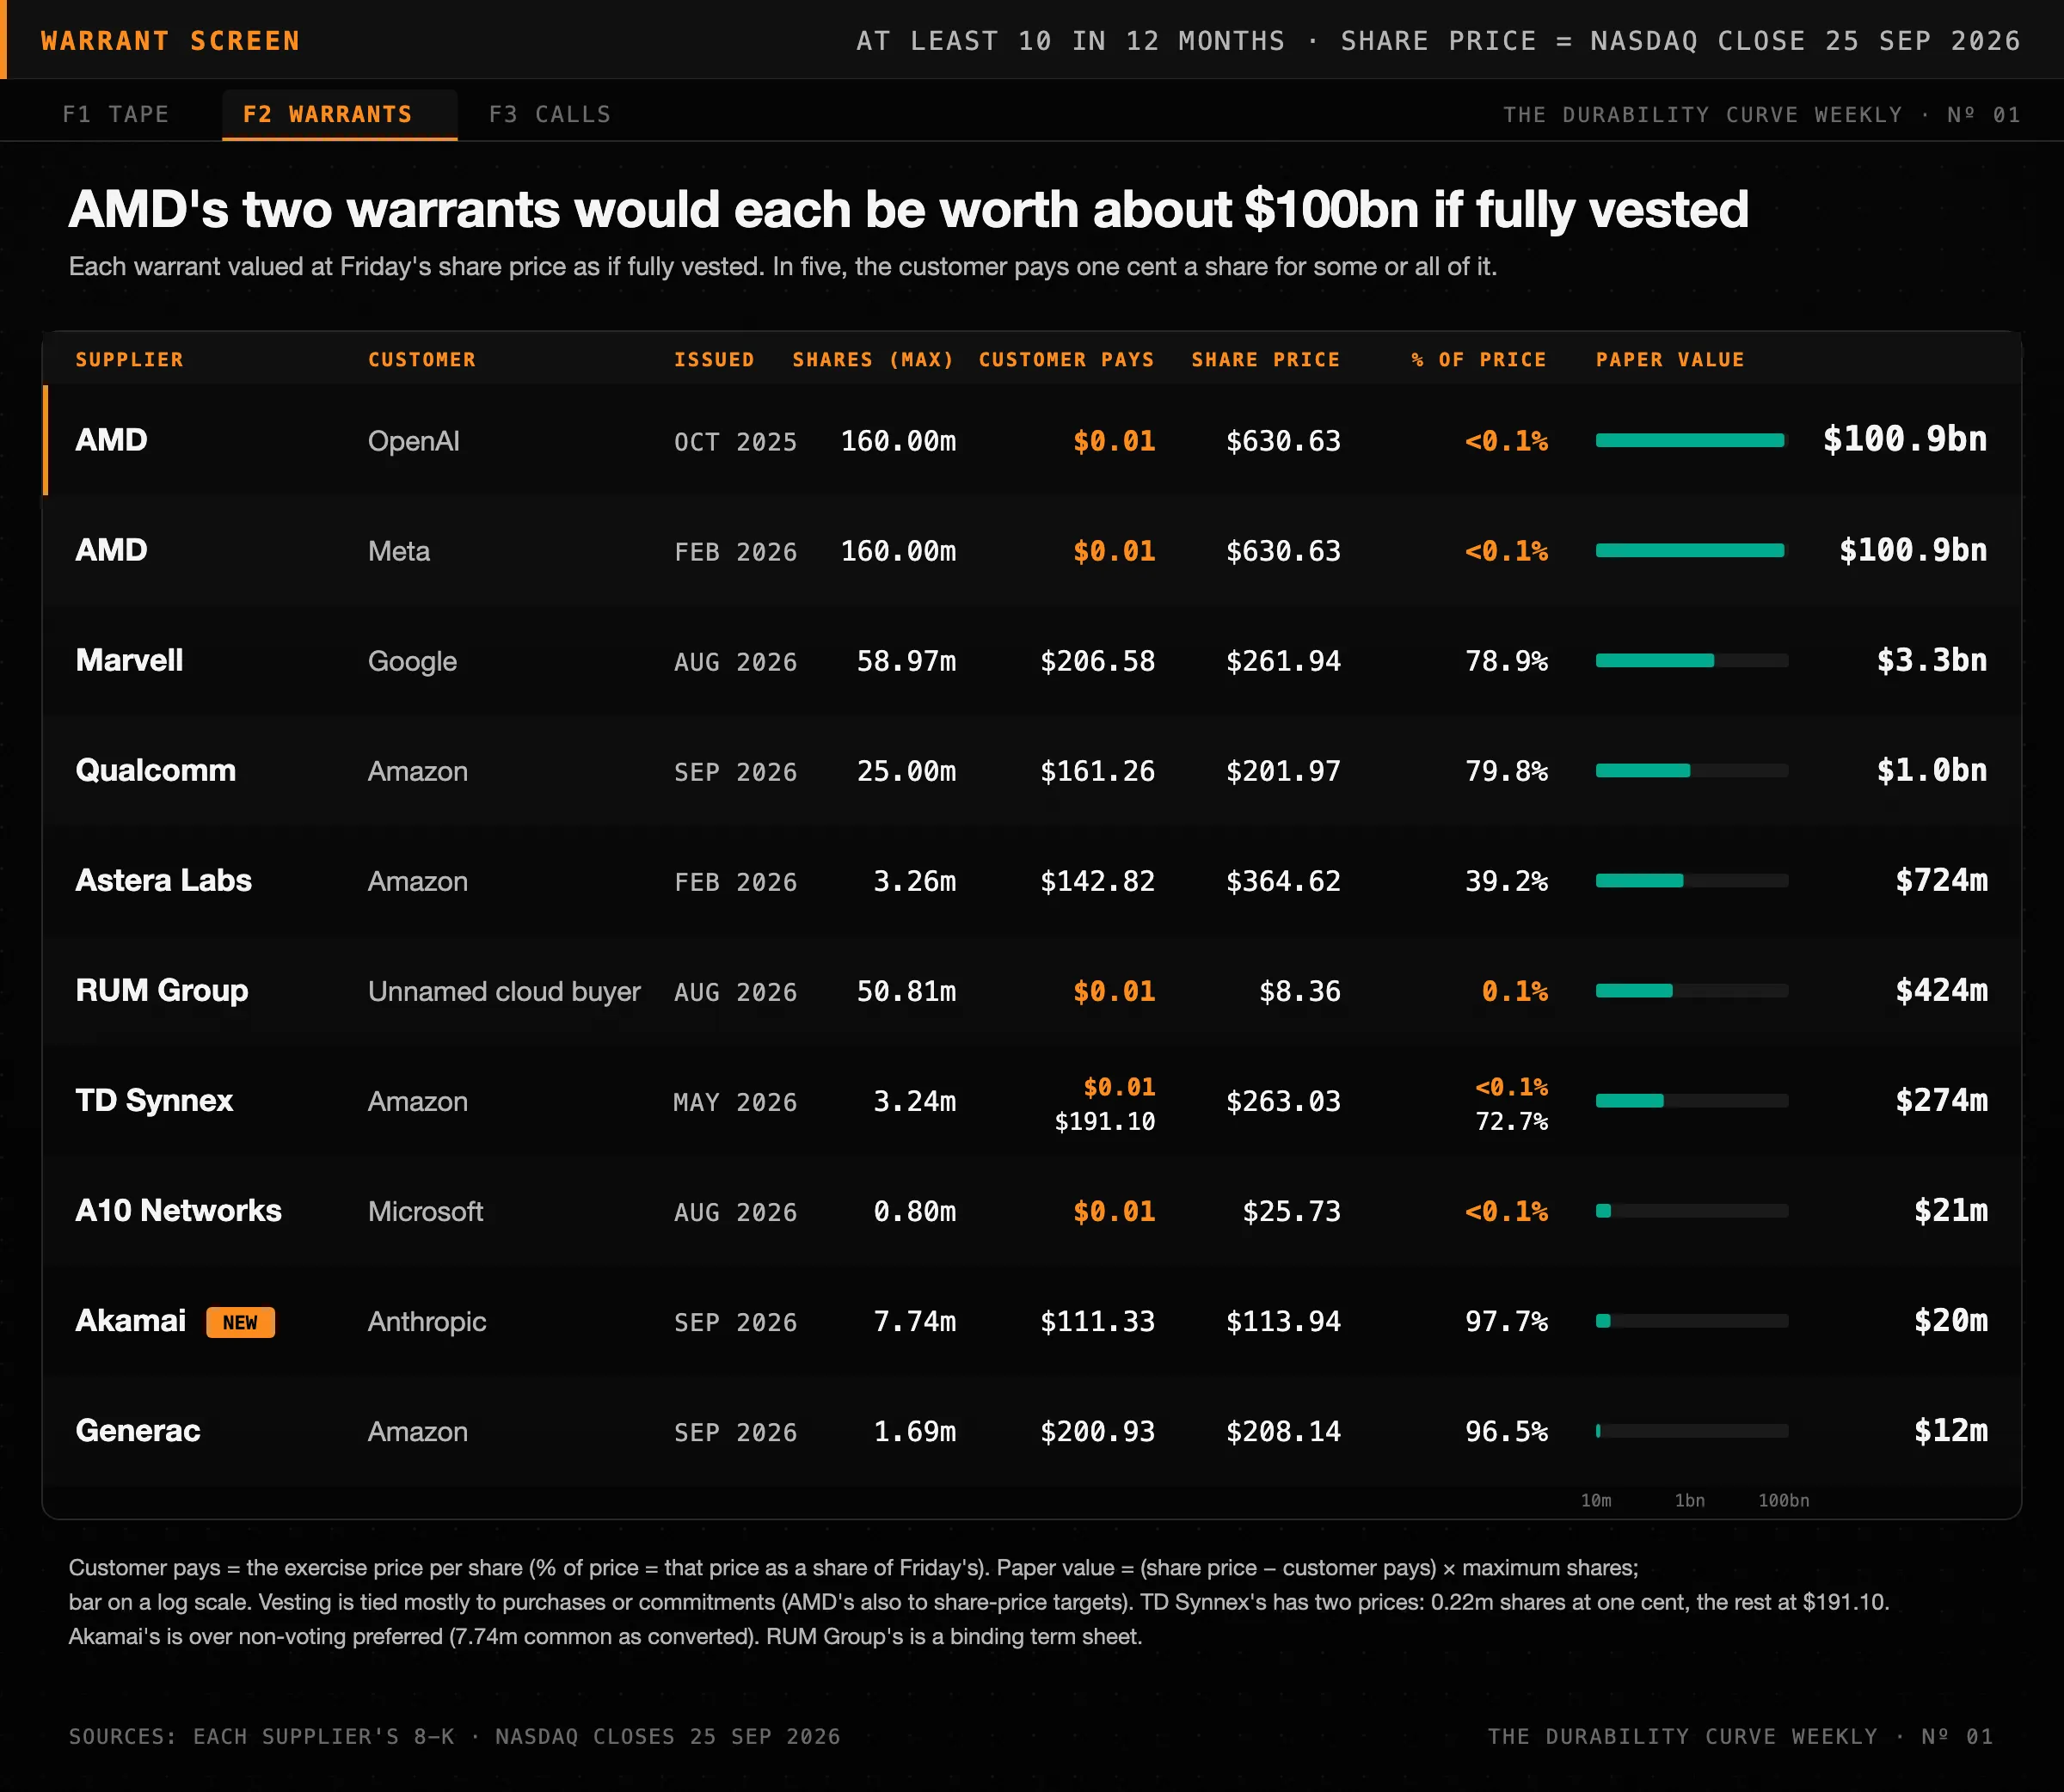Click the $12m paper value
The width and height of the screenshot is (2064, 1792).
point(1951,1430)
